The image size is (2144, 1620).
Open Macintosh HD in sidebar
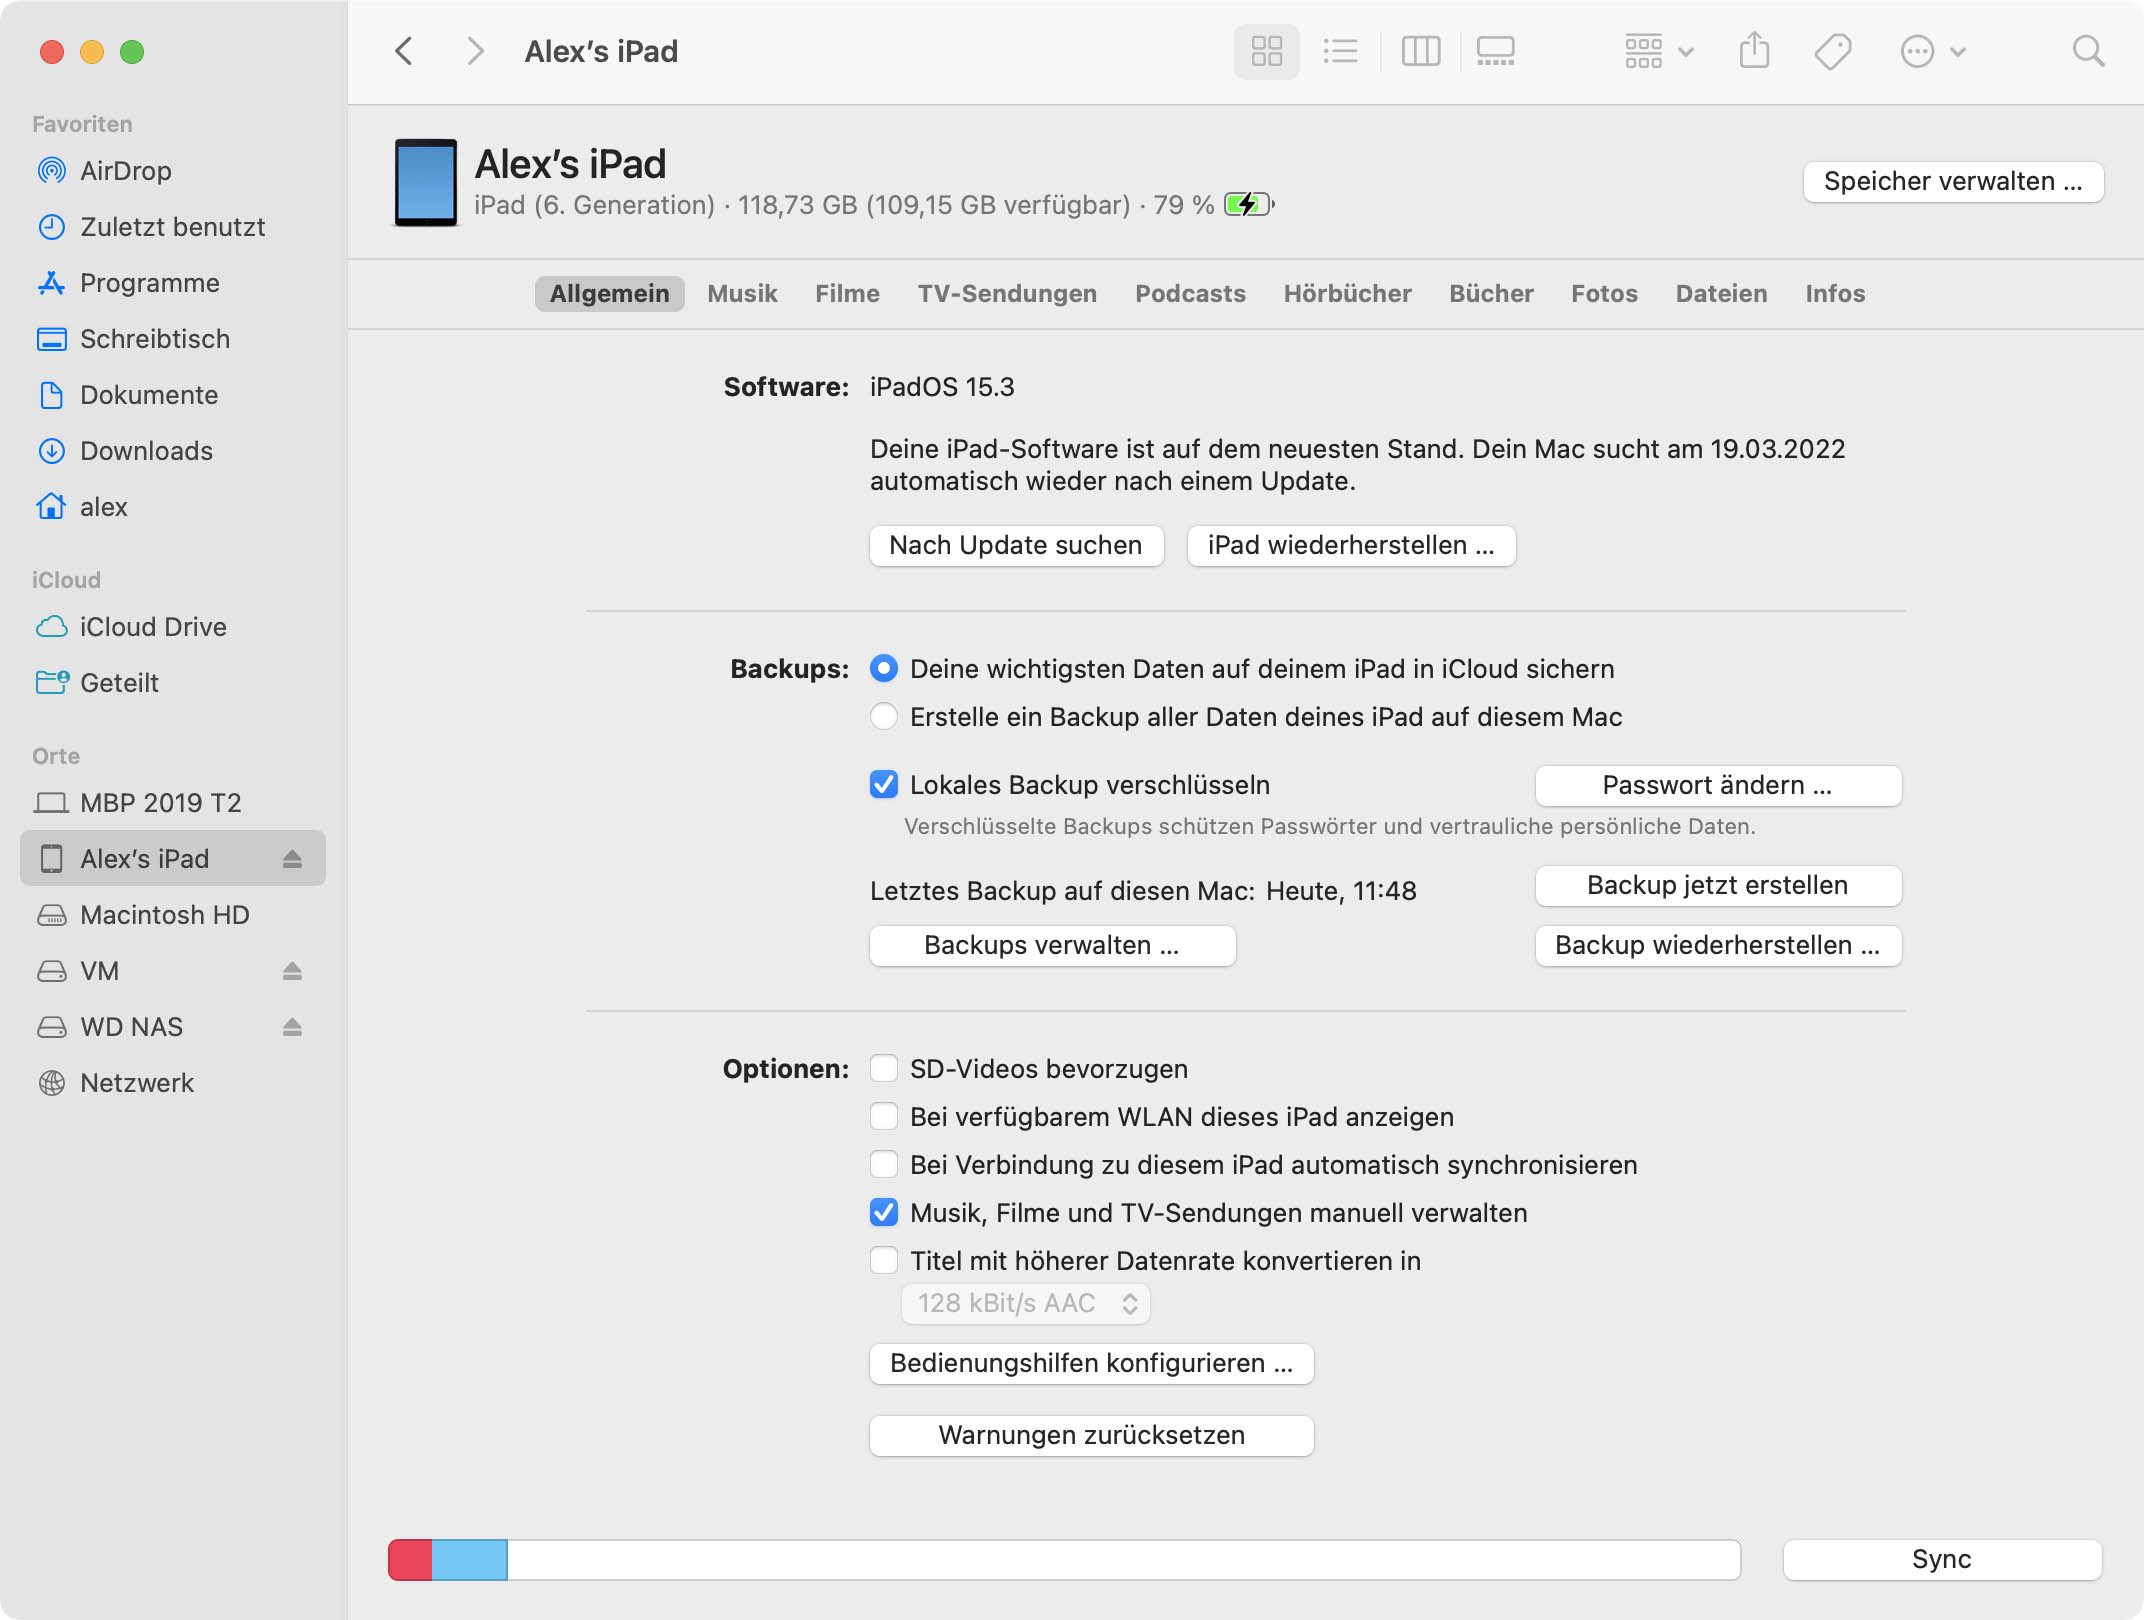(x=173, y=915)
